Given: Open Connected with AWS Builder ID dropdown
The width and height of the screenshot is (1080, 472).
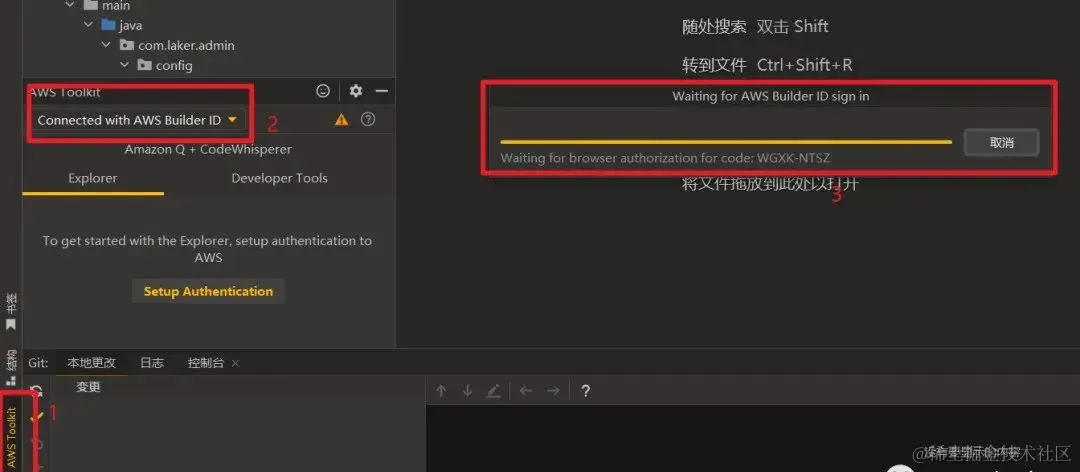Looking at the screenshot, I should [137, 120].
